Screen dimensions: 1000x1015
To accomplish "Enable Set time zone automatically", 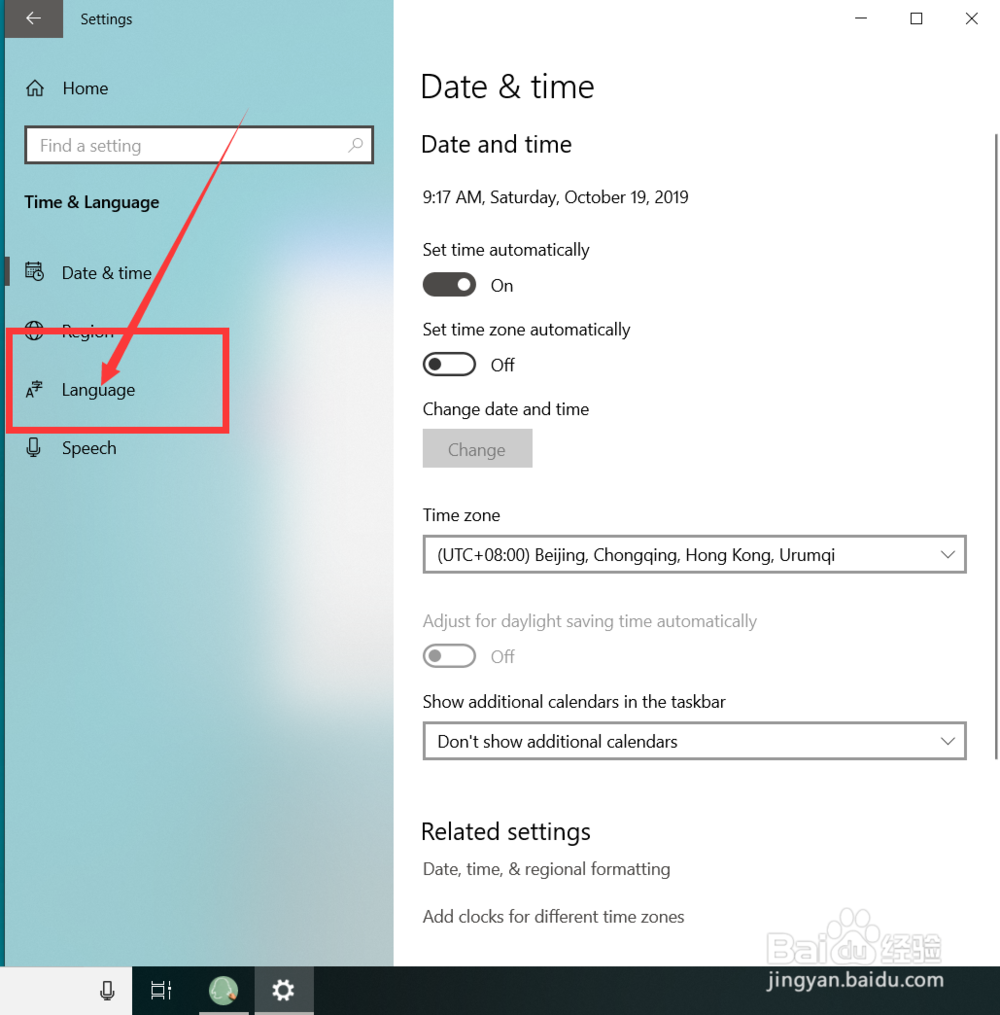I will 449,364.
